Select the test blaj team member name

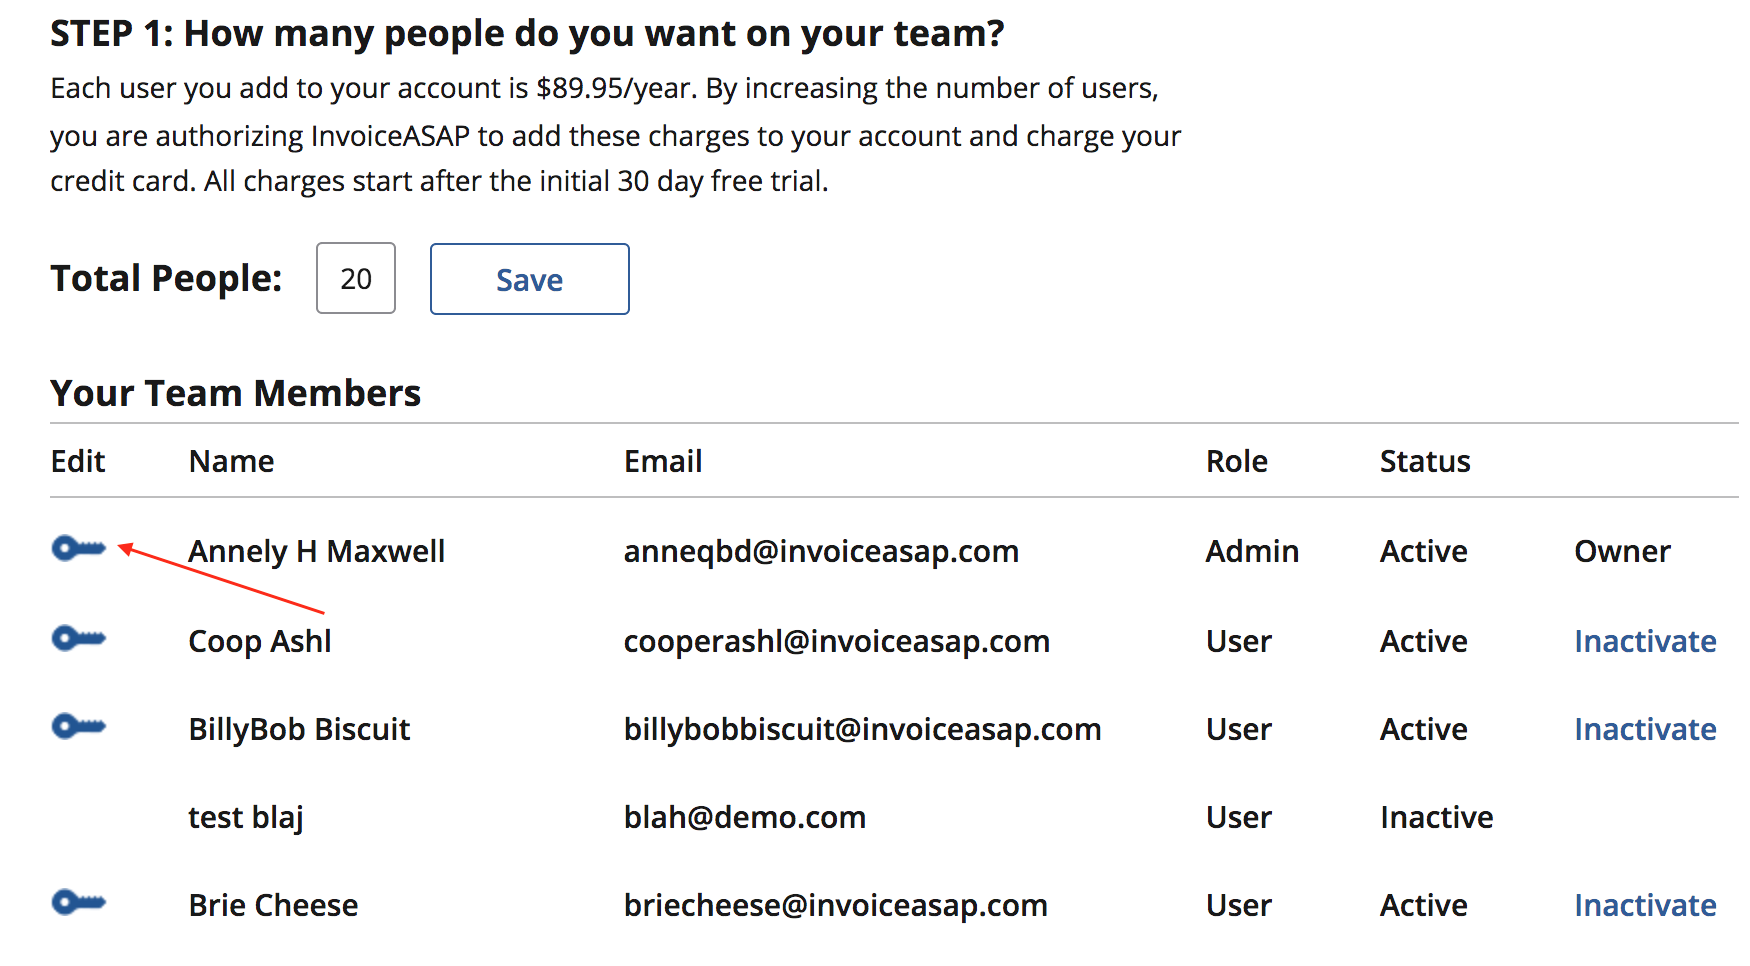[245, 817]
